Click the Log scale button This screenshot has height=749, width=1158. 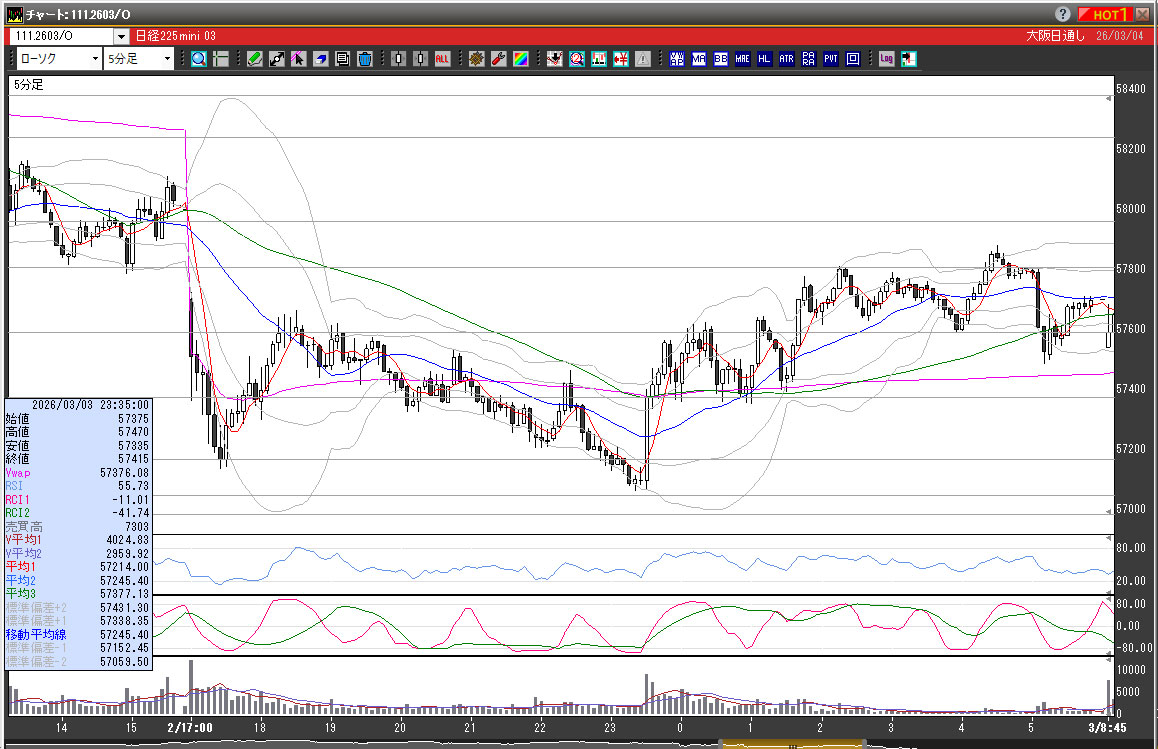[x=886, y=59]
